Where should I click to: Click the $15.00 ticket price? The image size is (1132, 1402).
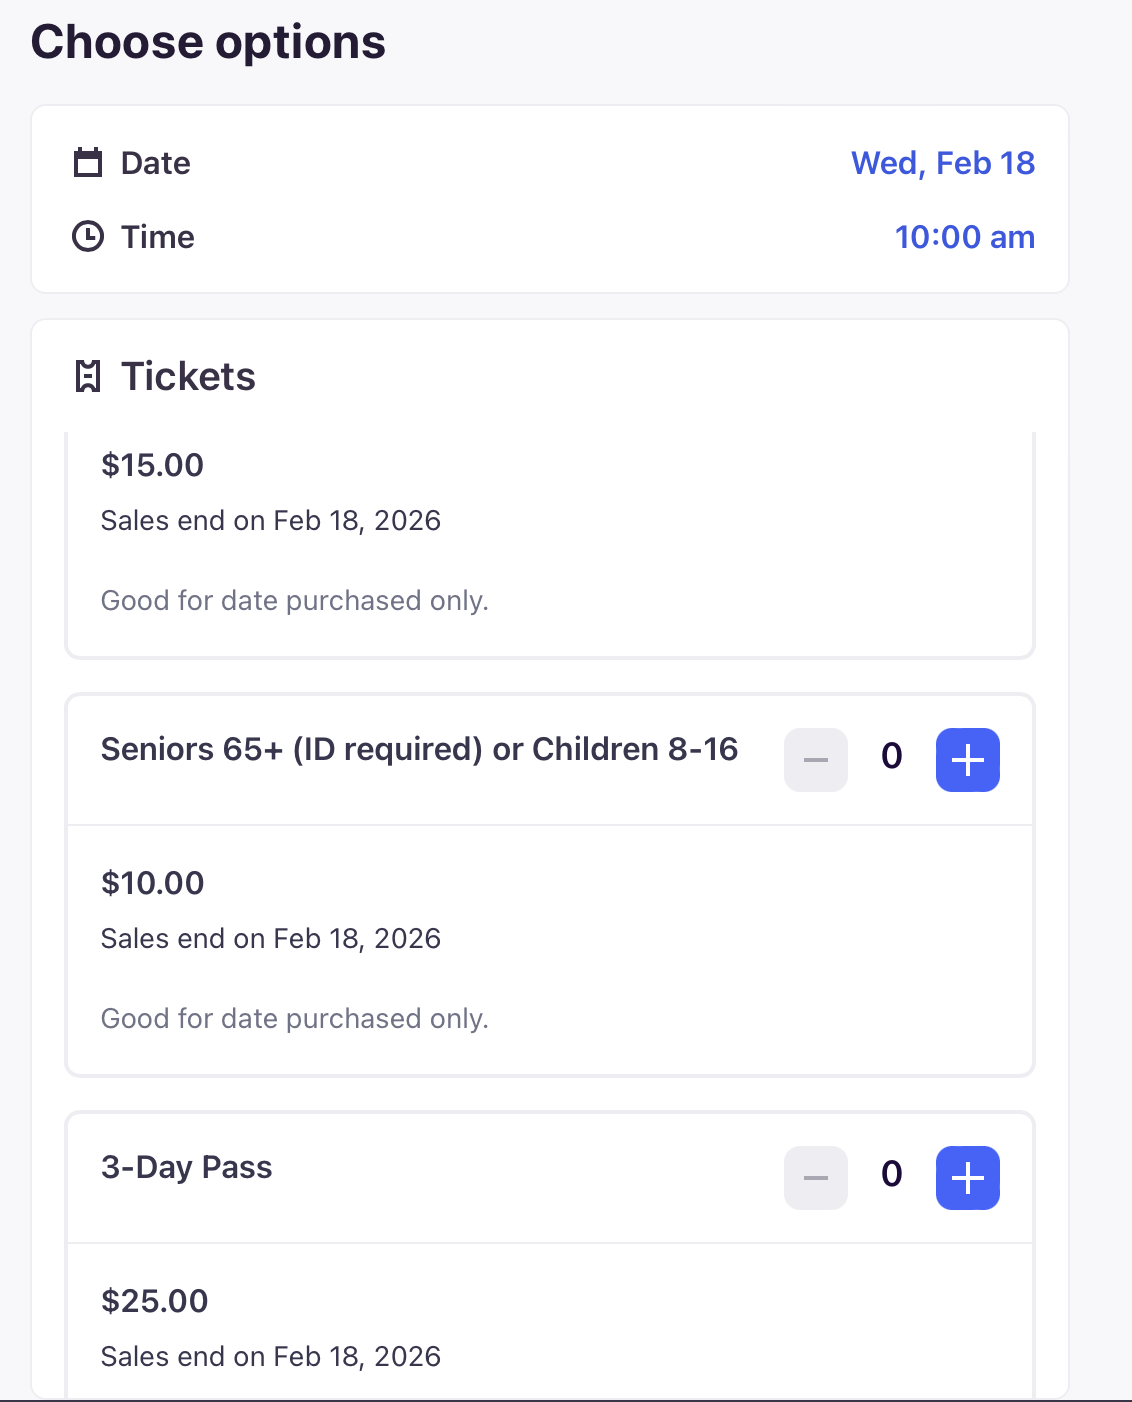coord(152,465)
